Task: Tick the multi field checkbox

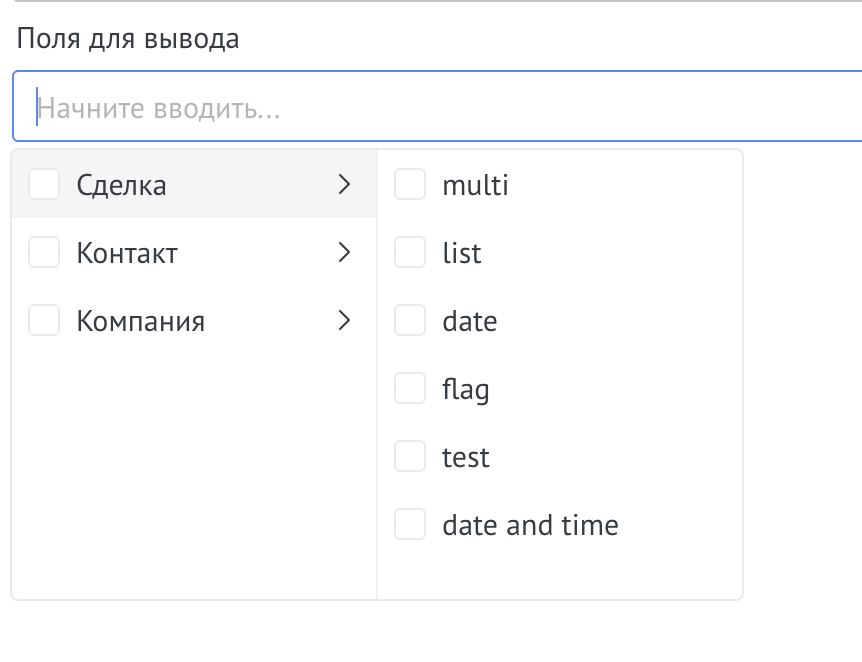Action: [x=410, y=184]
